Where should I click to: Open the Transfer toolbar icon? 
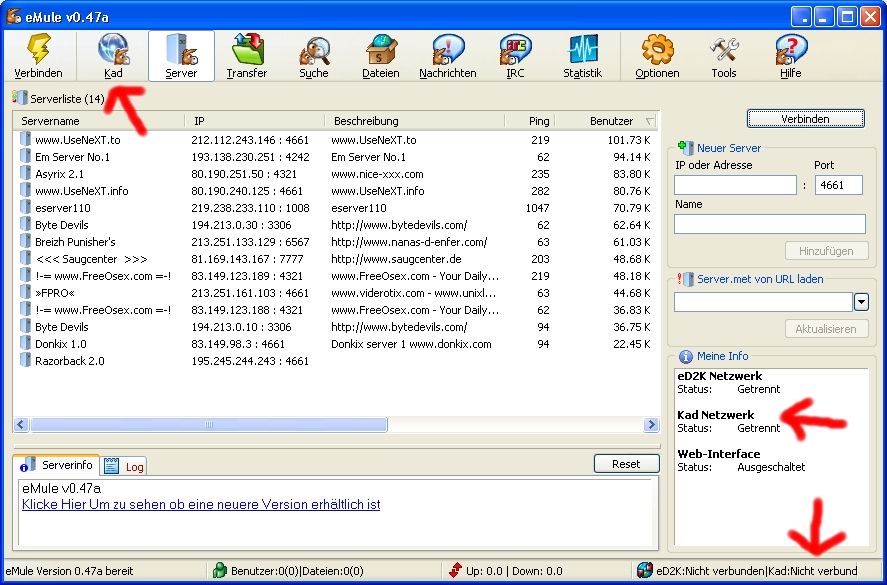click(x=247, y=49)
